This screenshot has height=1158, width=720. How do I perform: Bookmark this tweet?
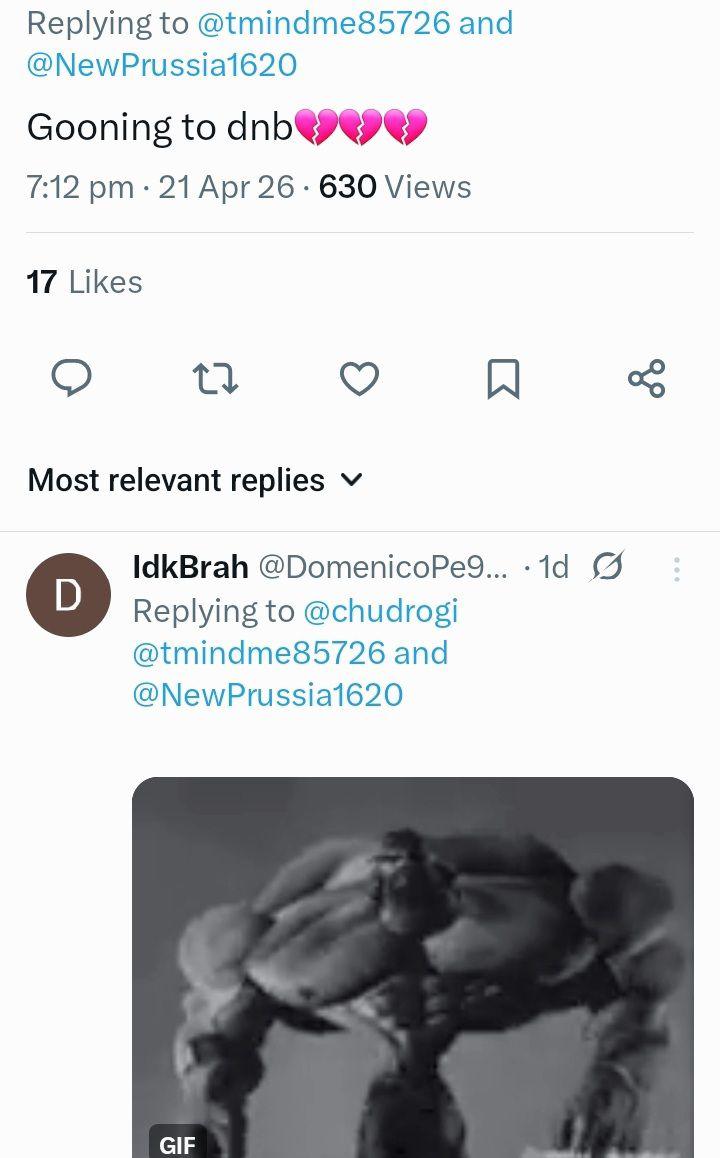tap(503, 379)
